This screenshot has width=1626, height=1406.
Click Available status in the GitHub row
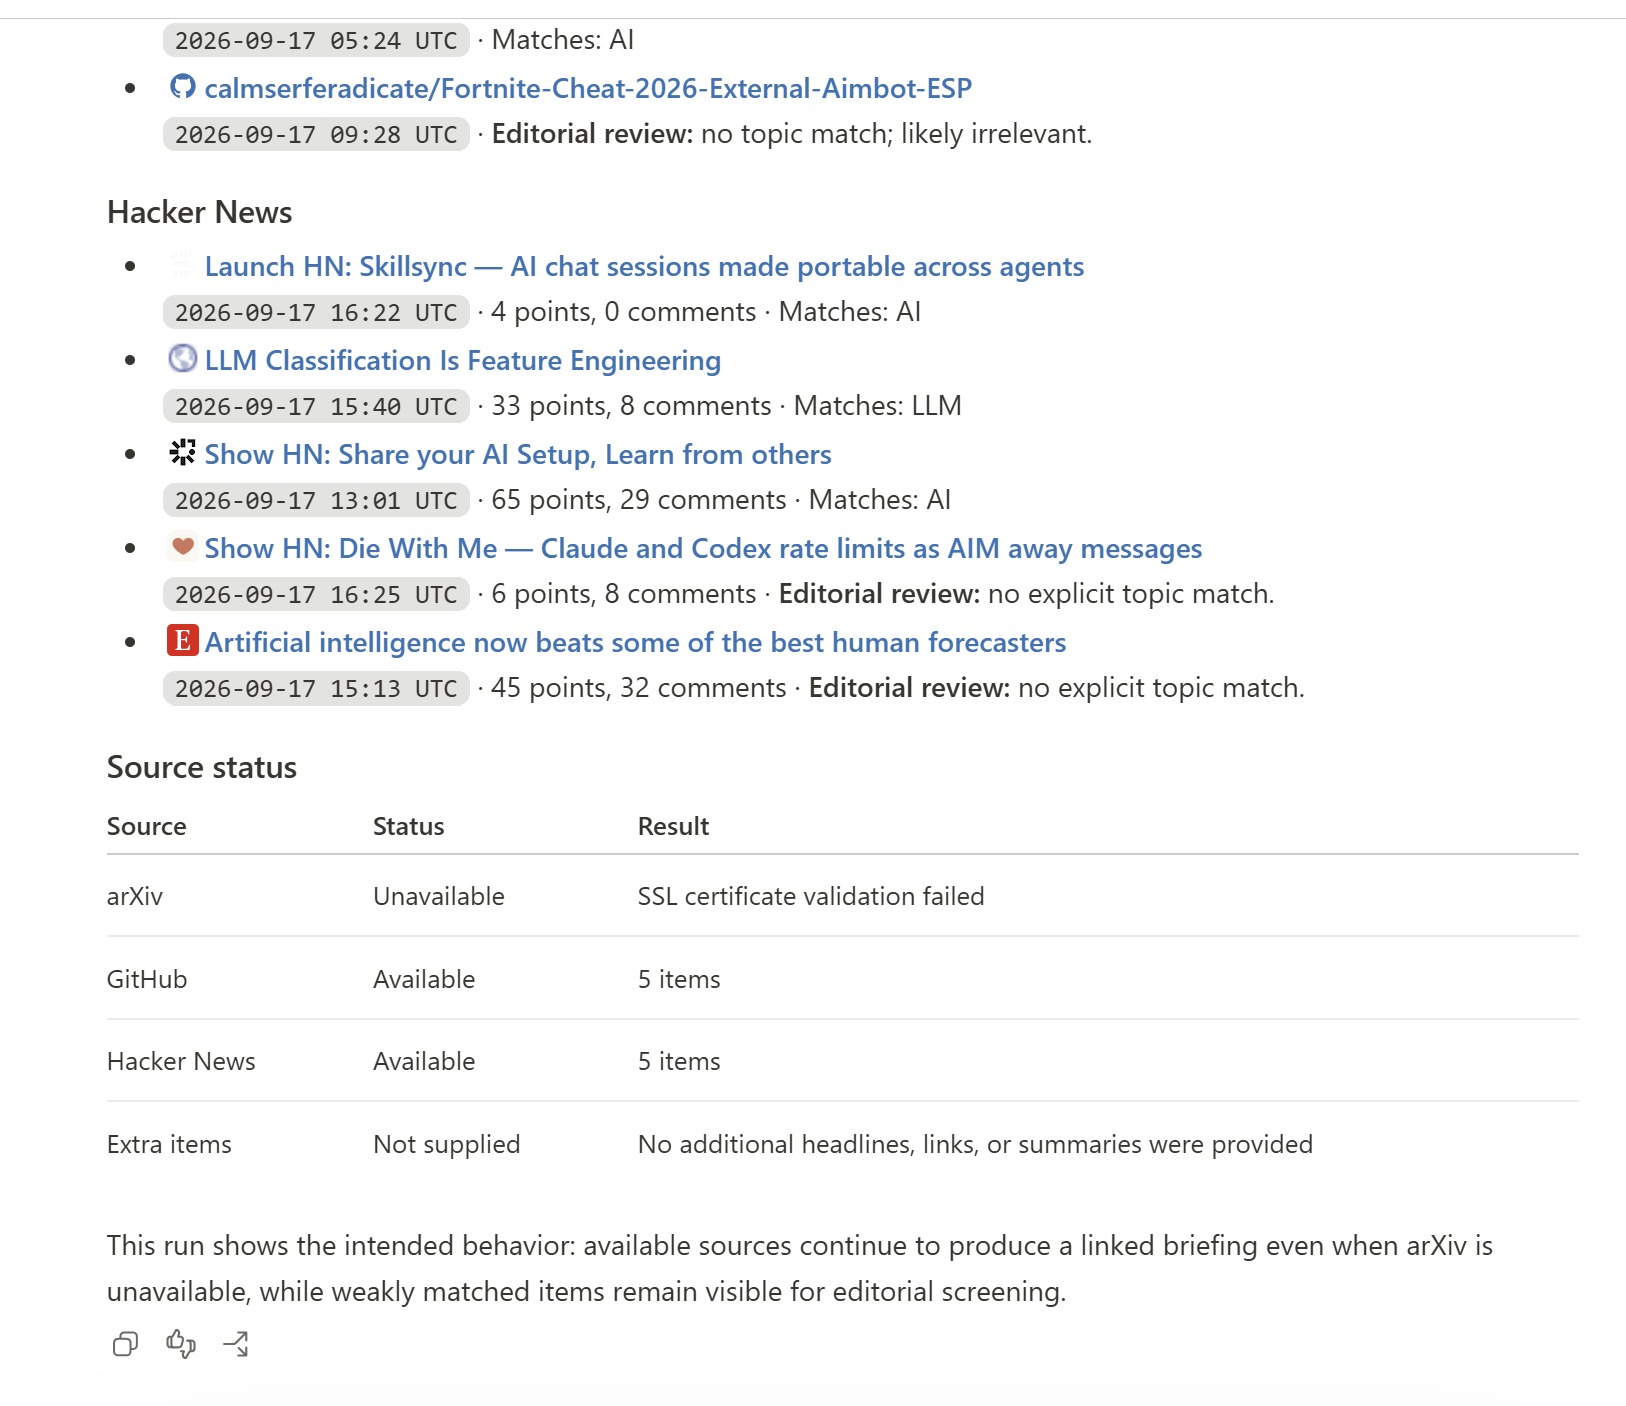424,980
